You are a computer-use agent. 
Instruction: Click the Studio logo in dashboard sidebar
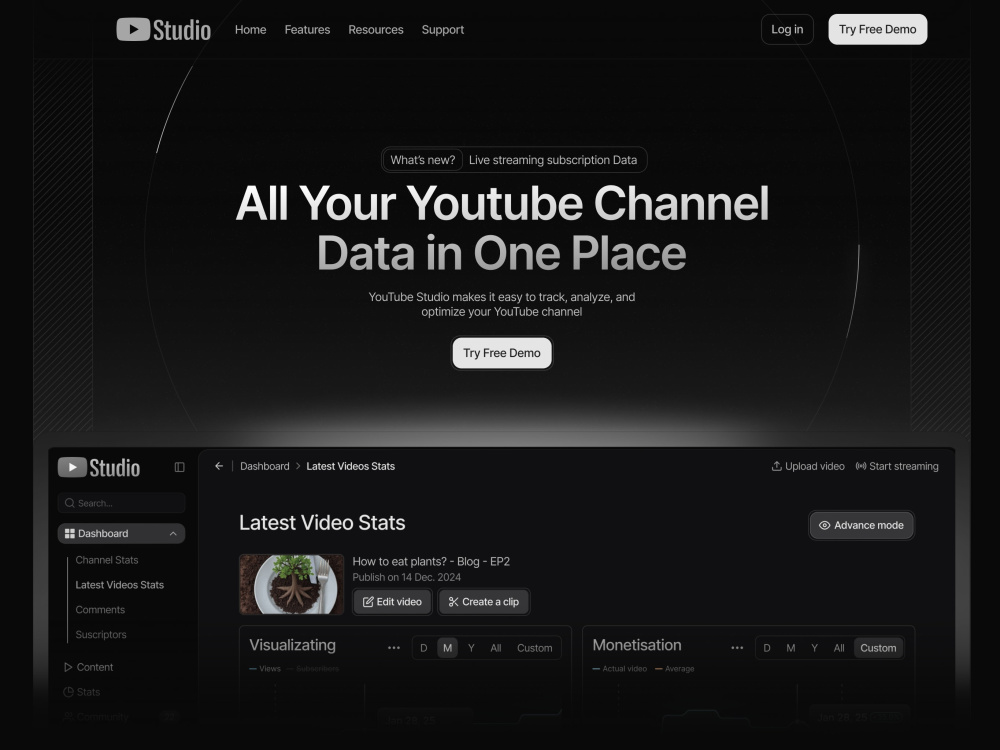click(99, 467)
